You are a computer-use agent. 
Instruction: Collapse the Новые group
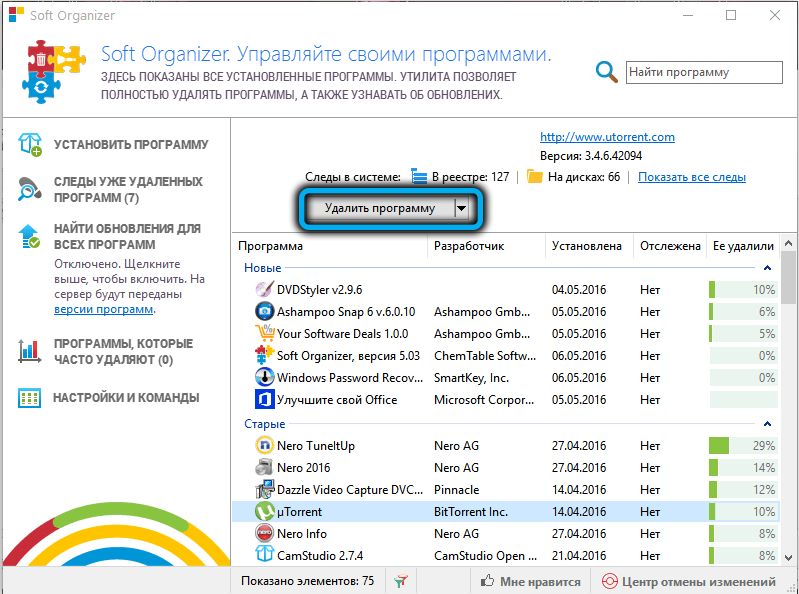pyautogui.click(x=766, y=268)
